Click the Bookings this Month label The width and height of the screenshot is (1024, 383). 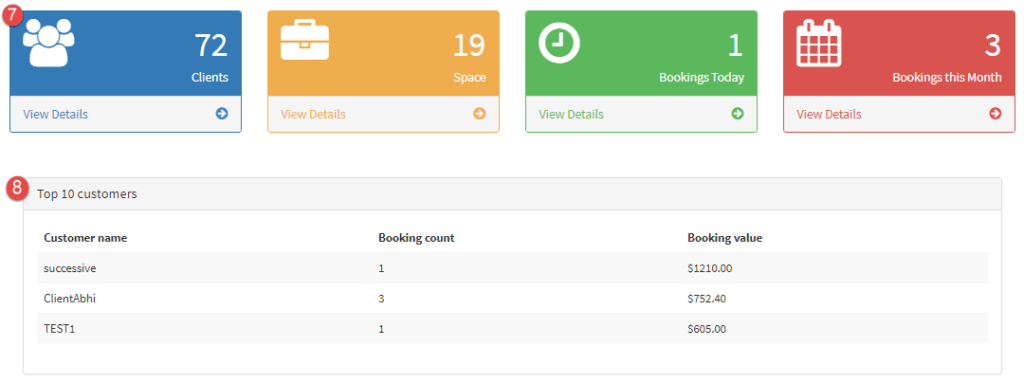pos(947,78)
